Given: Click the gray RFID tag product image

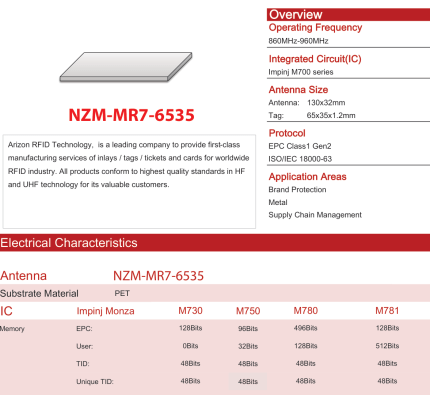Looking at the screenshot, I should [x=126, y=67].
